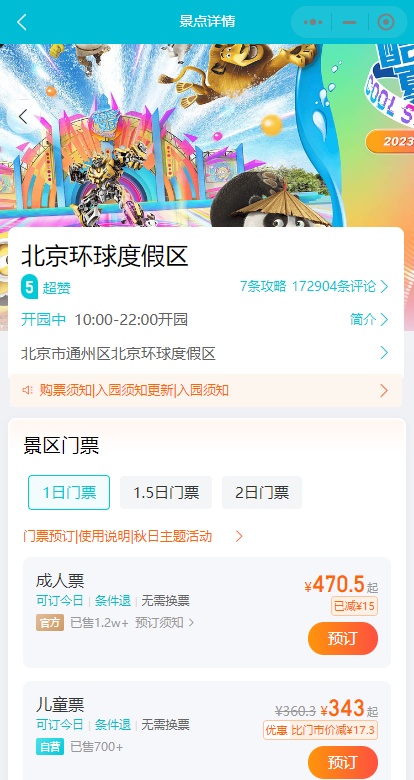Image resolution: width=414 pixels, height=780 pixels.
Task: Switch to the 2日门票 tab
Action: click(262, 492)
